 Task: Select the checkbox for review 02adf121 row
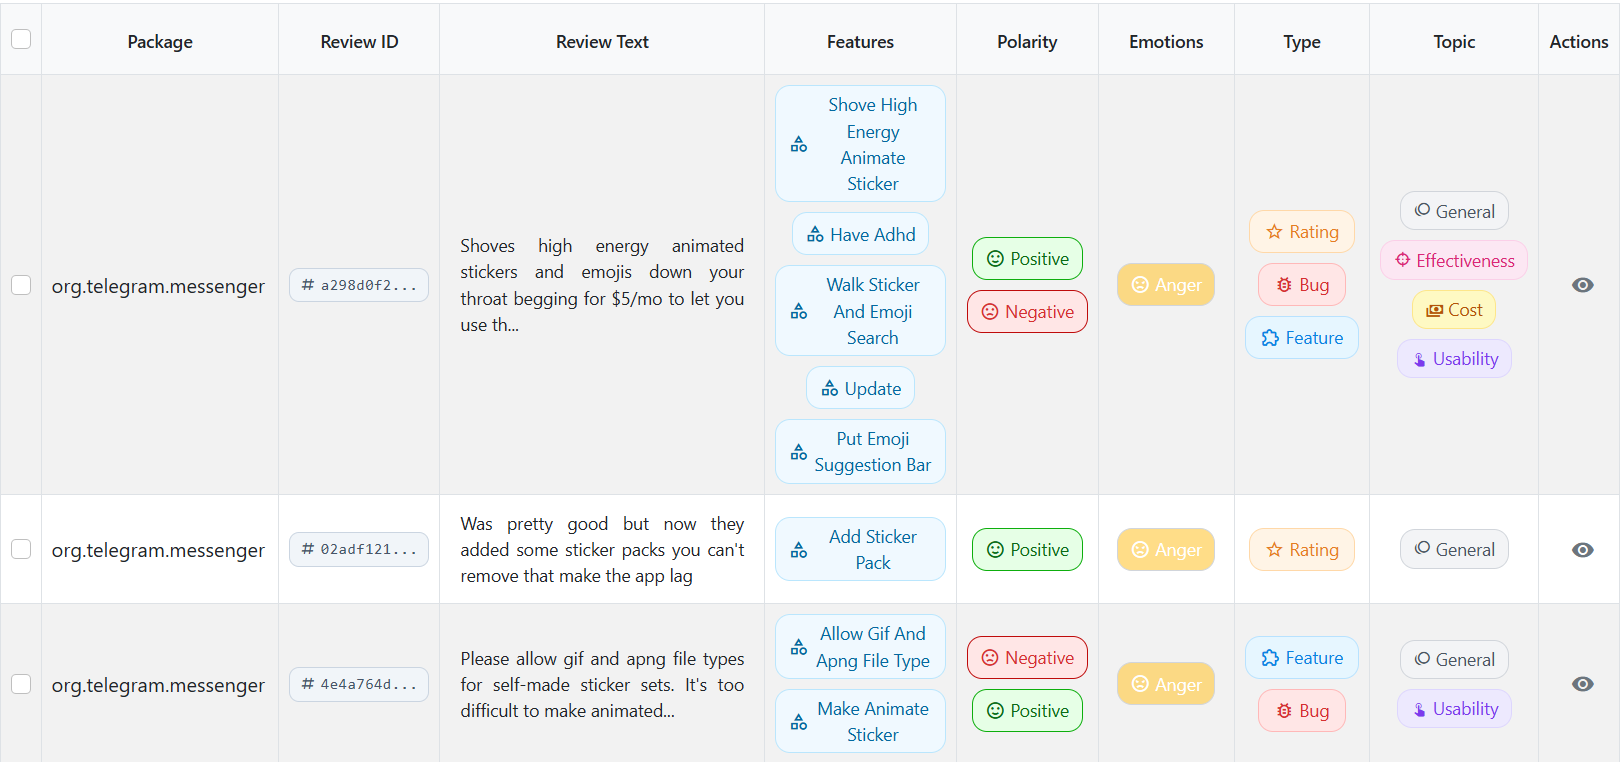(x=21, y=549)
